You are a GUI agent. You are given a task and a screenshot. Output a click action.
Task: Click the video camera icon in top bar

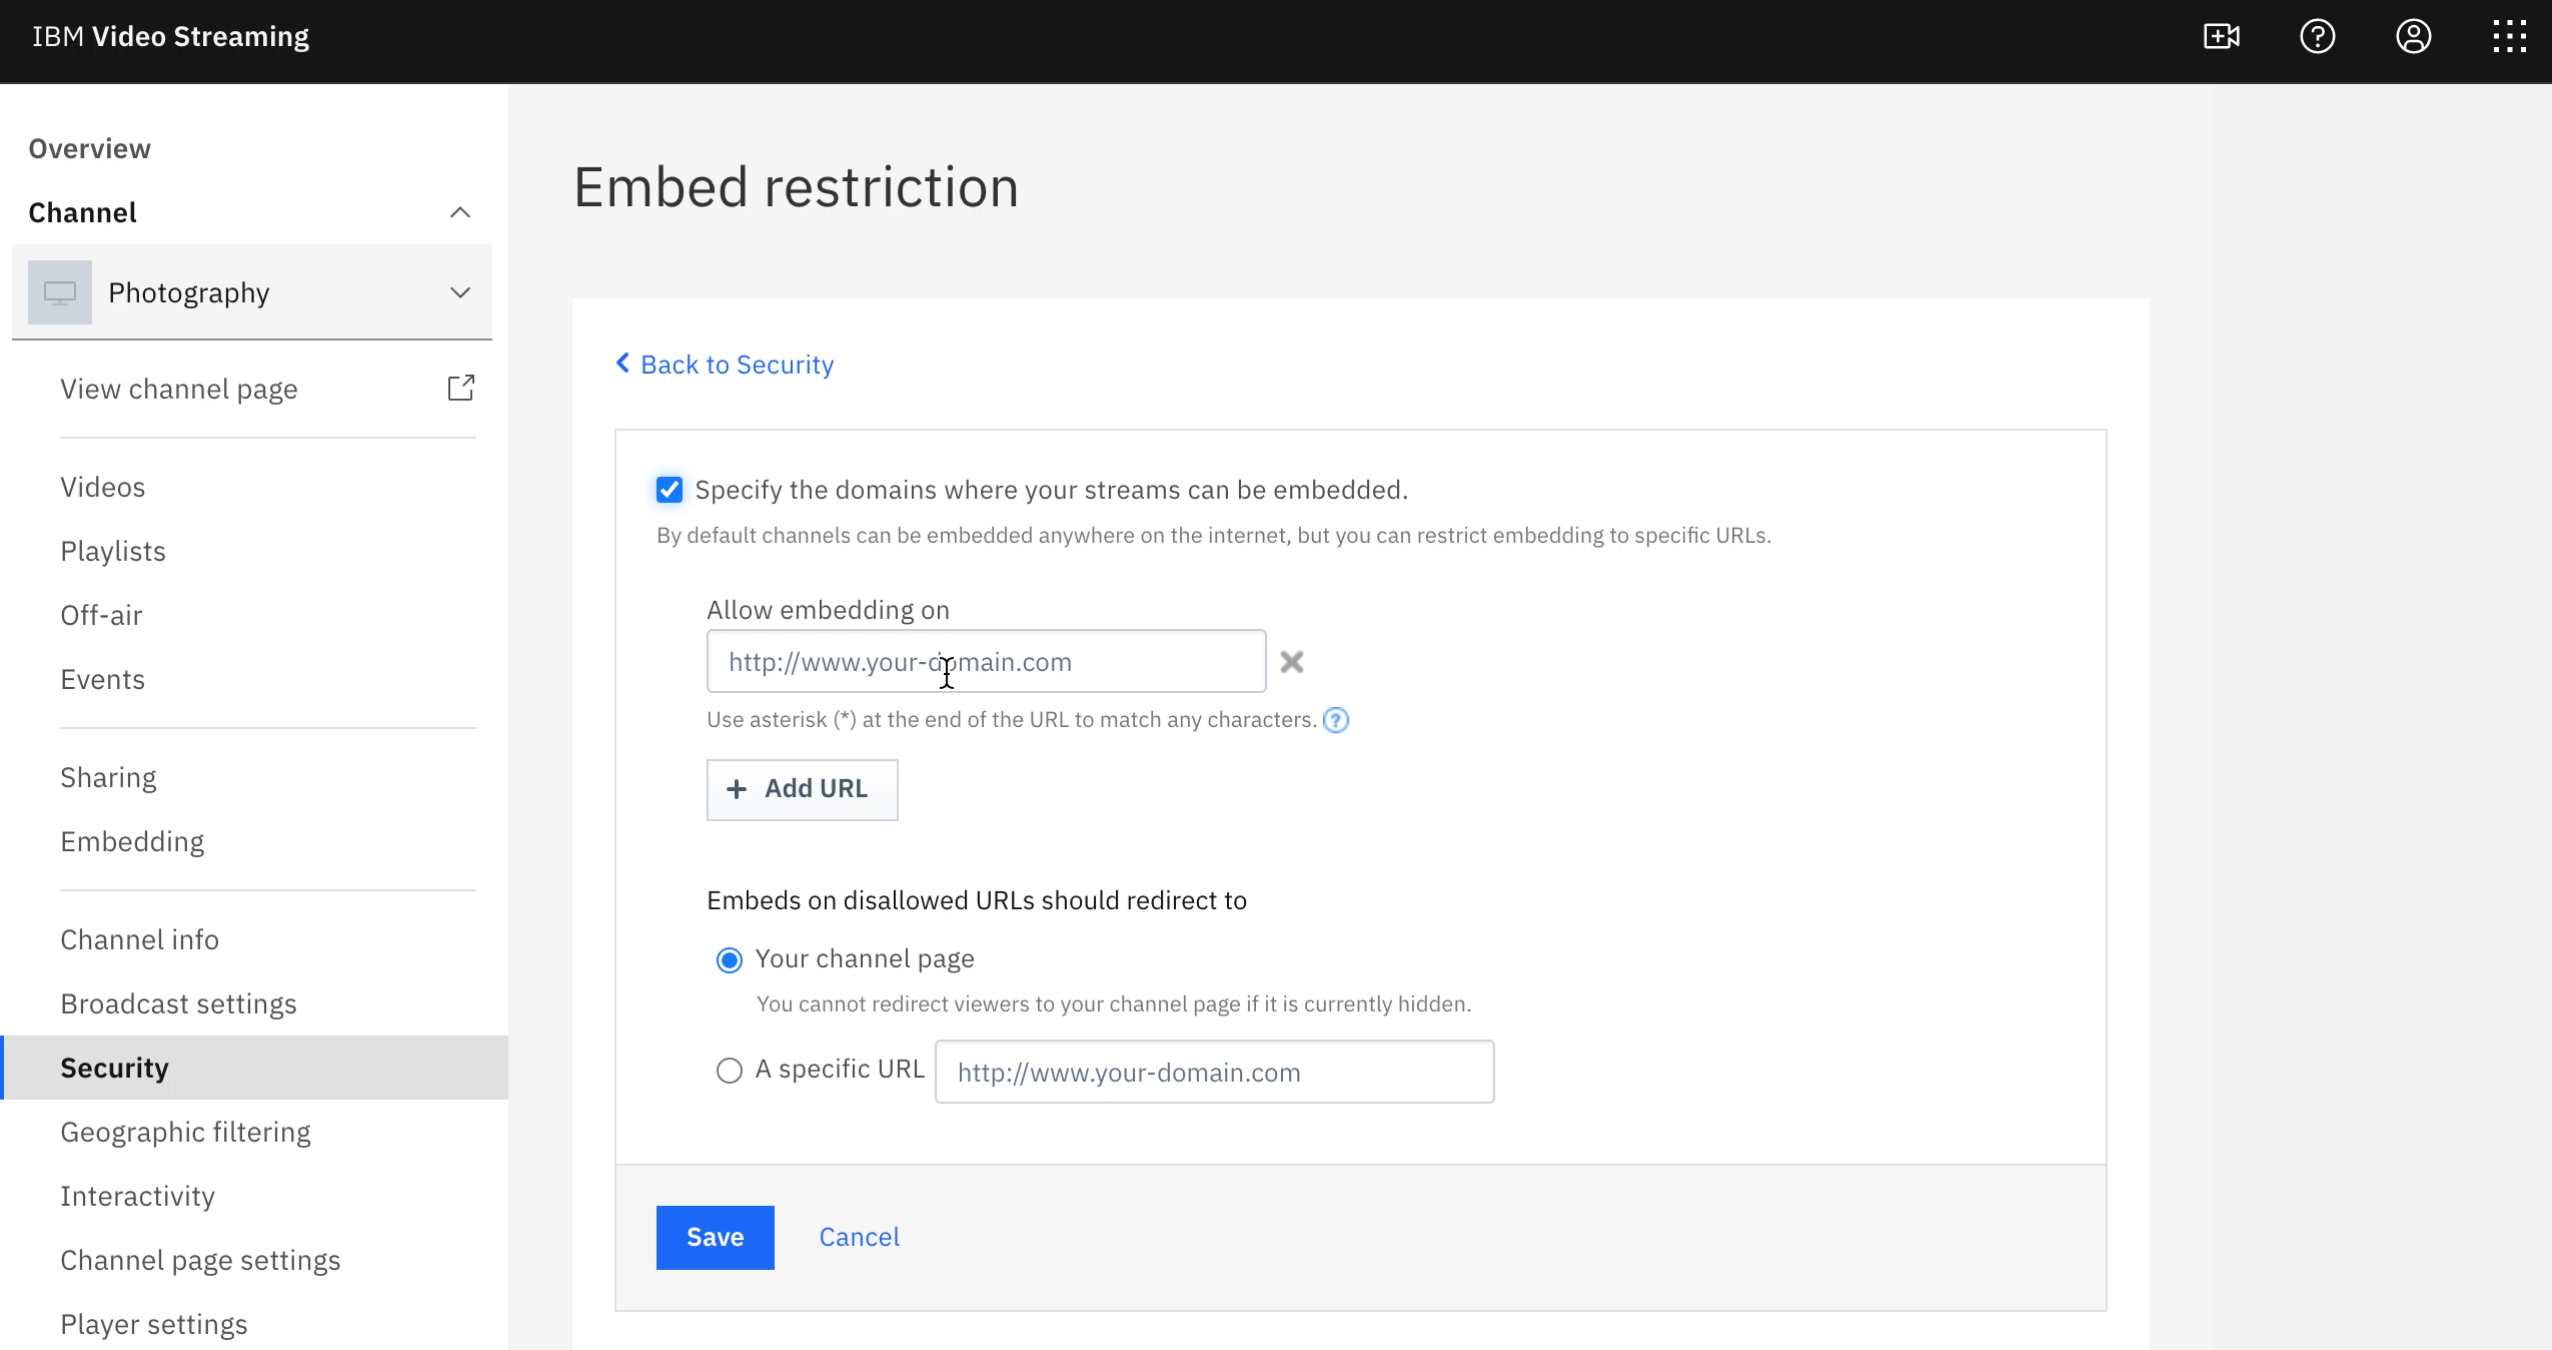coord(2221,37)
